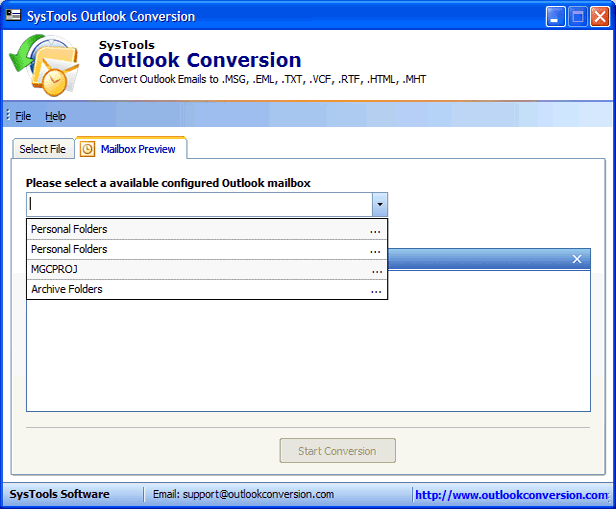This screenshot has height=509, width=616.
Task: Click the clock icon on Mailbox Preview tab
Action: [87, 149]
